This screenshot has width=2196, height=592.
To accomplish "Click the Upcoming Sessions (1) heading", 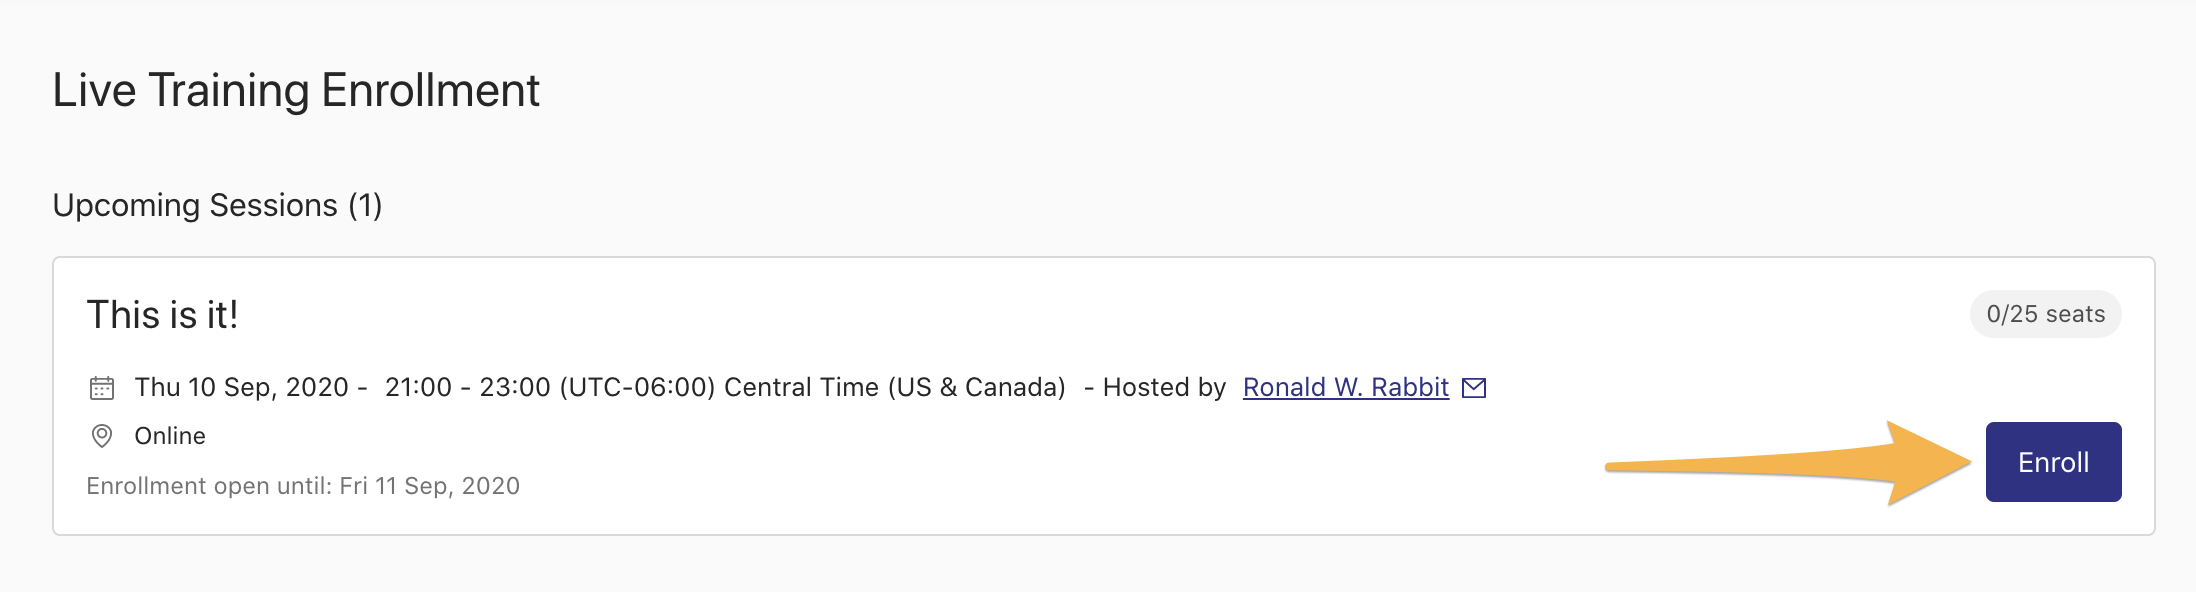I will [217, 205].
